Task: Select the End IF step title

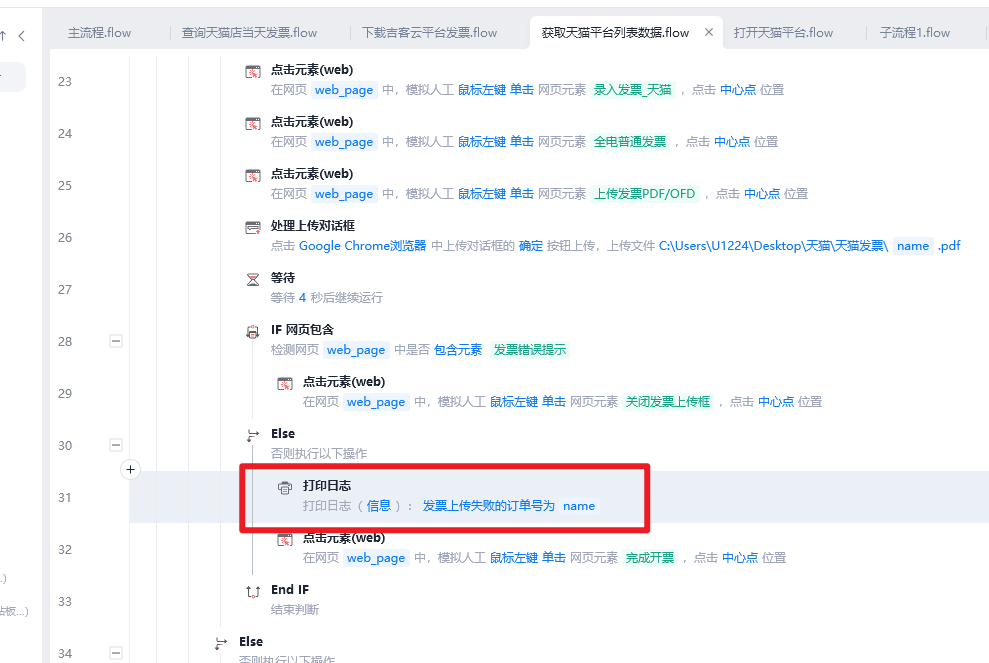Action: [290, 590]
